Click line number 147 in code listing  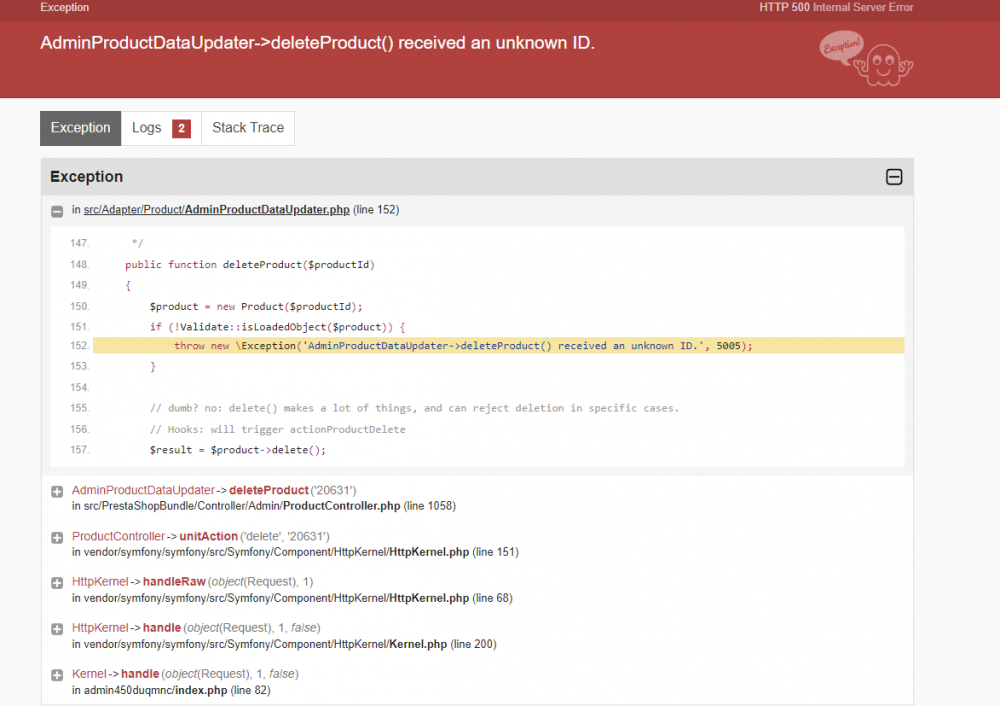coord(80,243)
